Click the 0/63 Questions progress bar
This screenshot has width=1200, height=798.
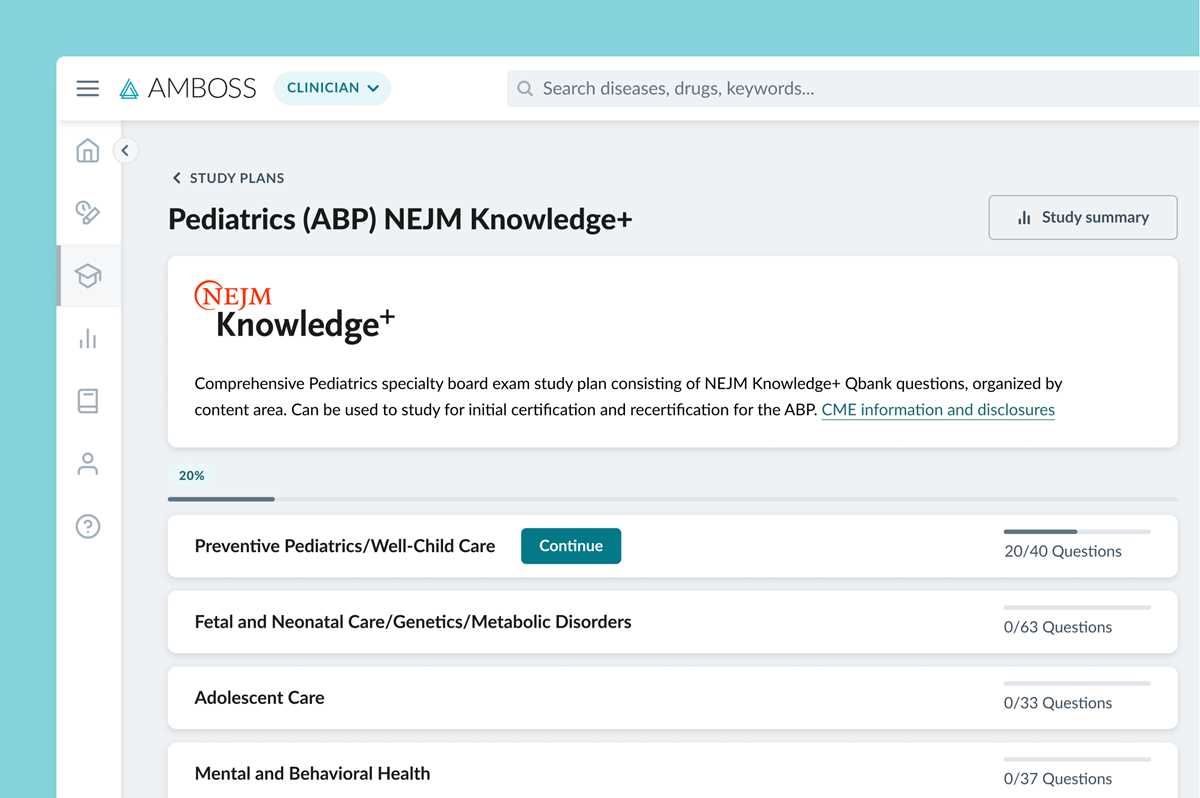pos(1077,607)
